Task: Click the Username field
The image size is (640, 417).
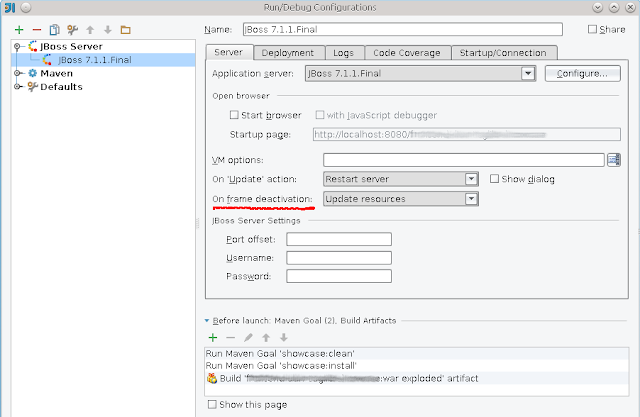Action: pos(339,258)
